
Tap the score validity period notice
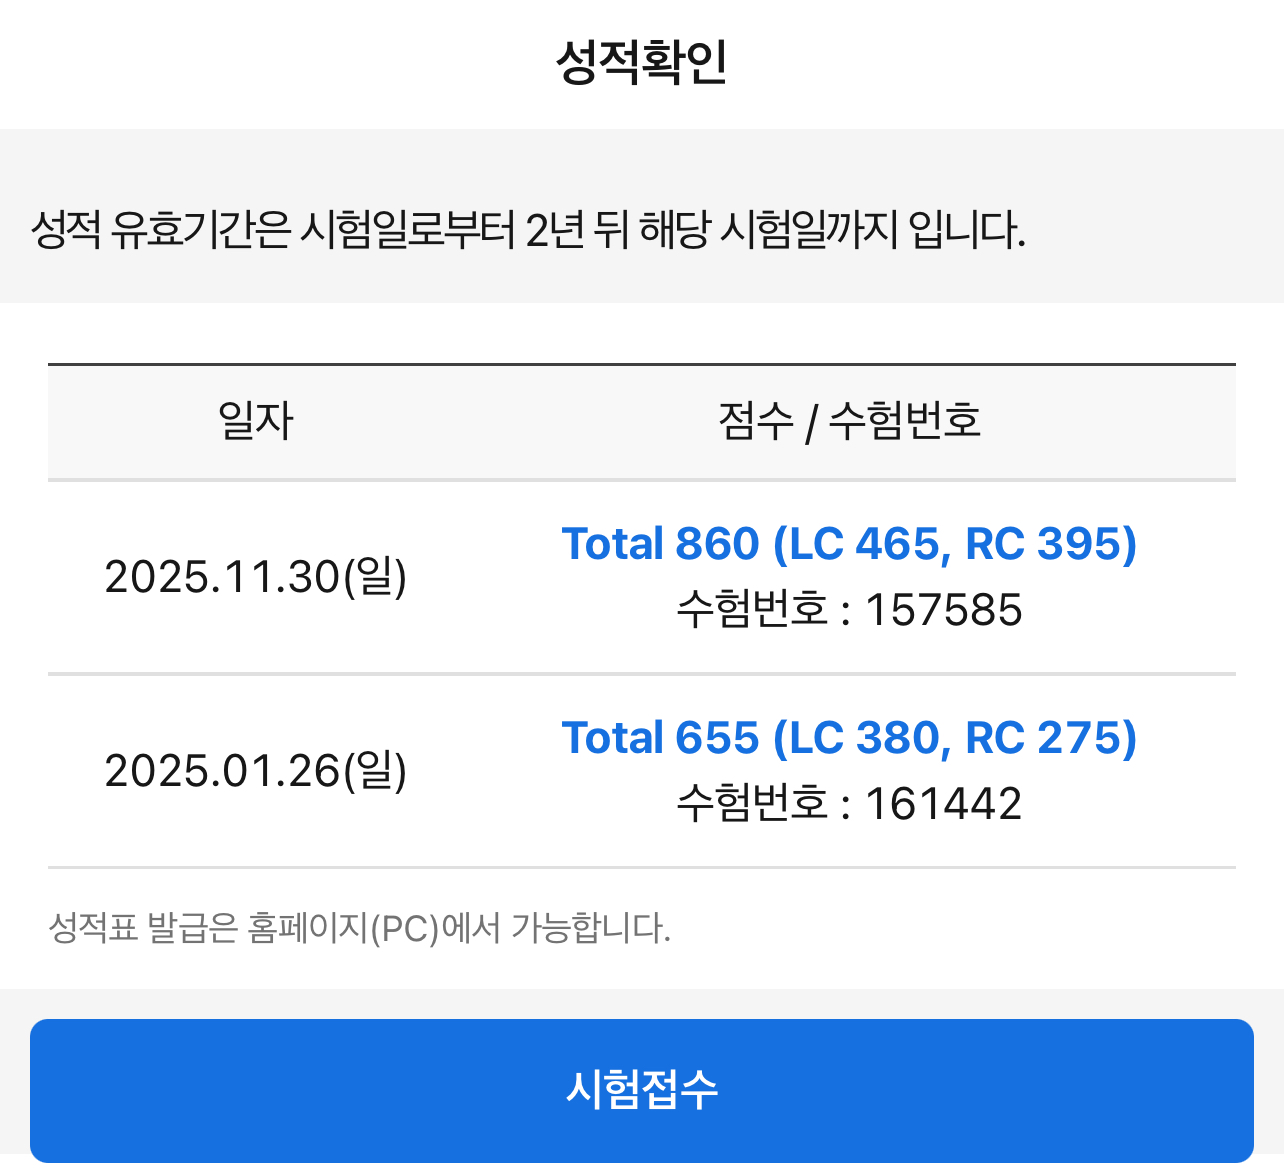click(528, 231)
